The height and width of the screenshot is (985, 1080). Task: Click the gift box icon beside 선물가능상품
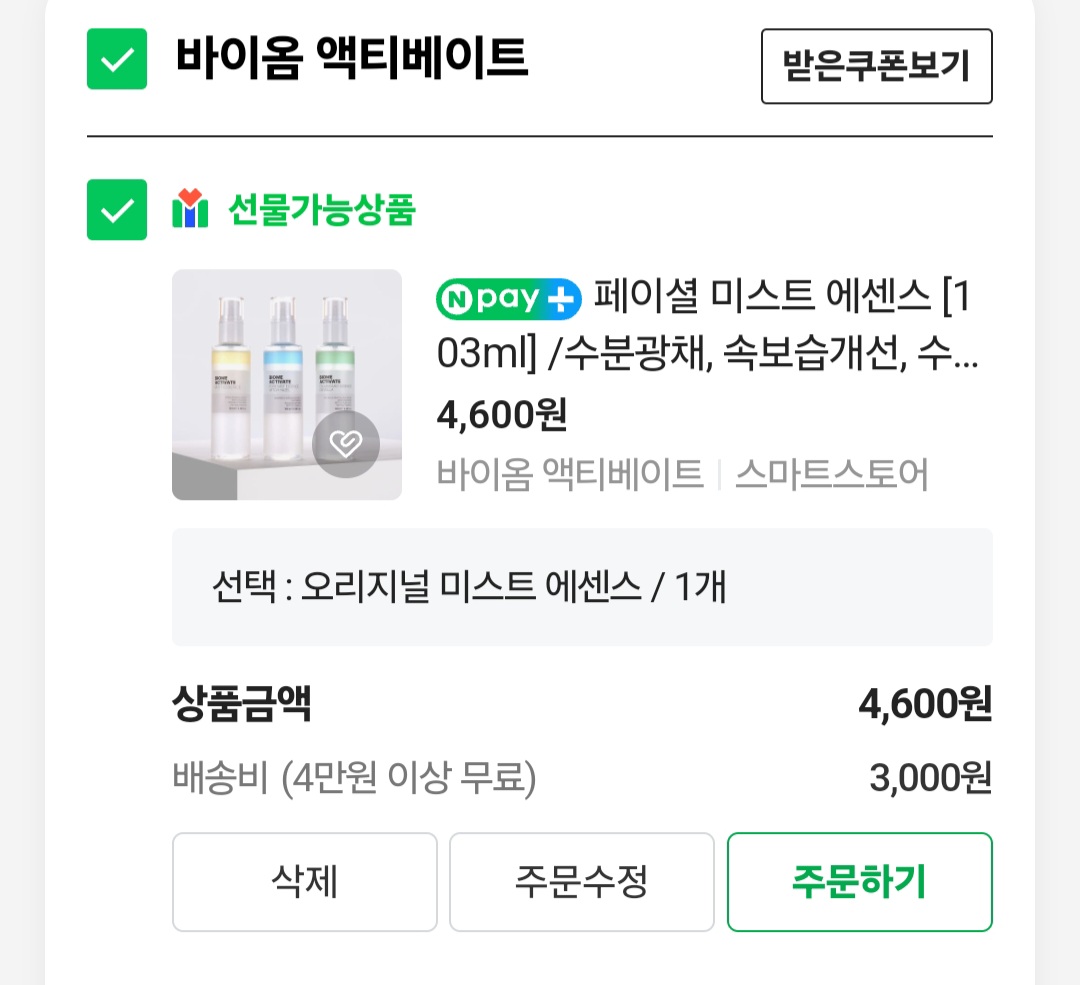point(190,209)
